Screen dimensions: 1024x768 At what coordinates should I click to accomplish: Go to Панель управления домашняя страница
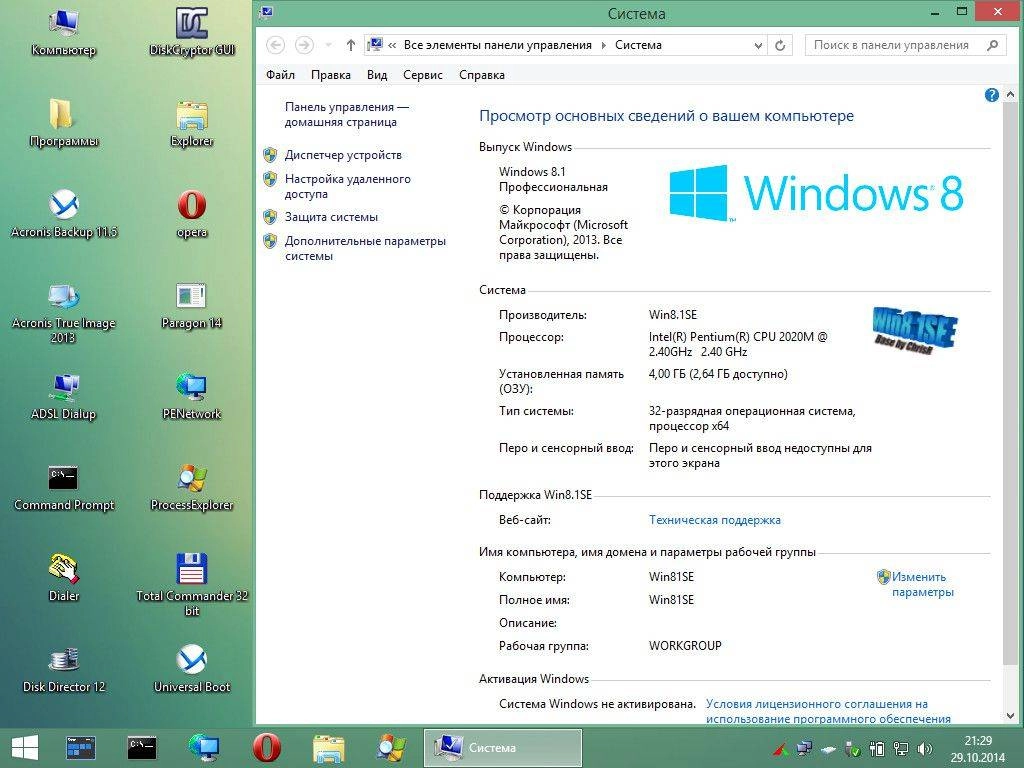click(347, 114)
